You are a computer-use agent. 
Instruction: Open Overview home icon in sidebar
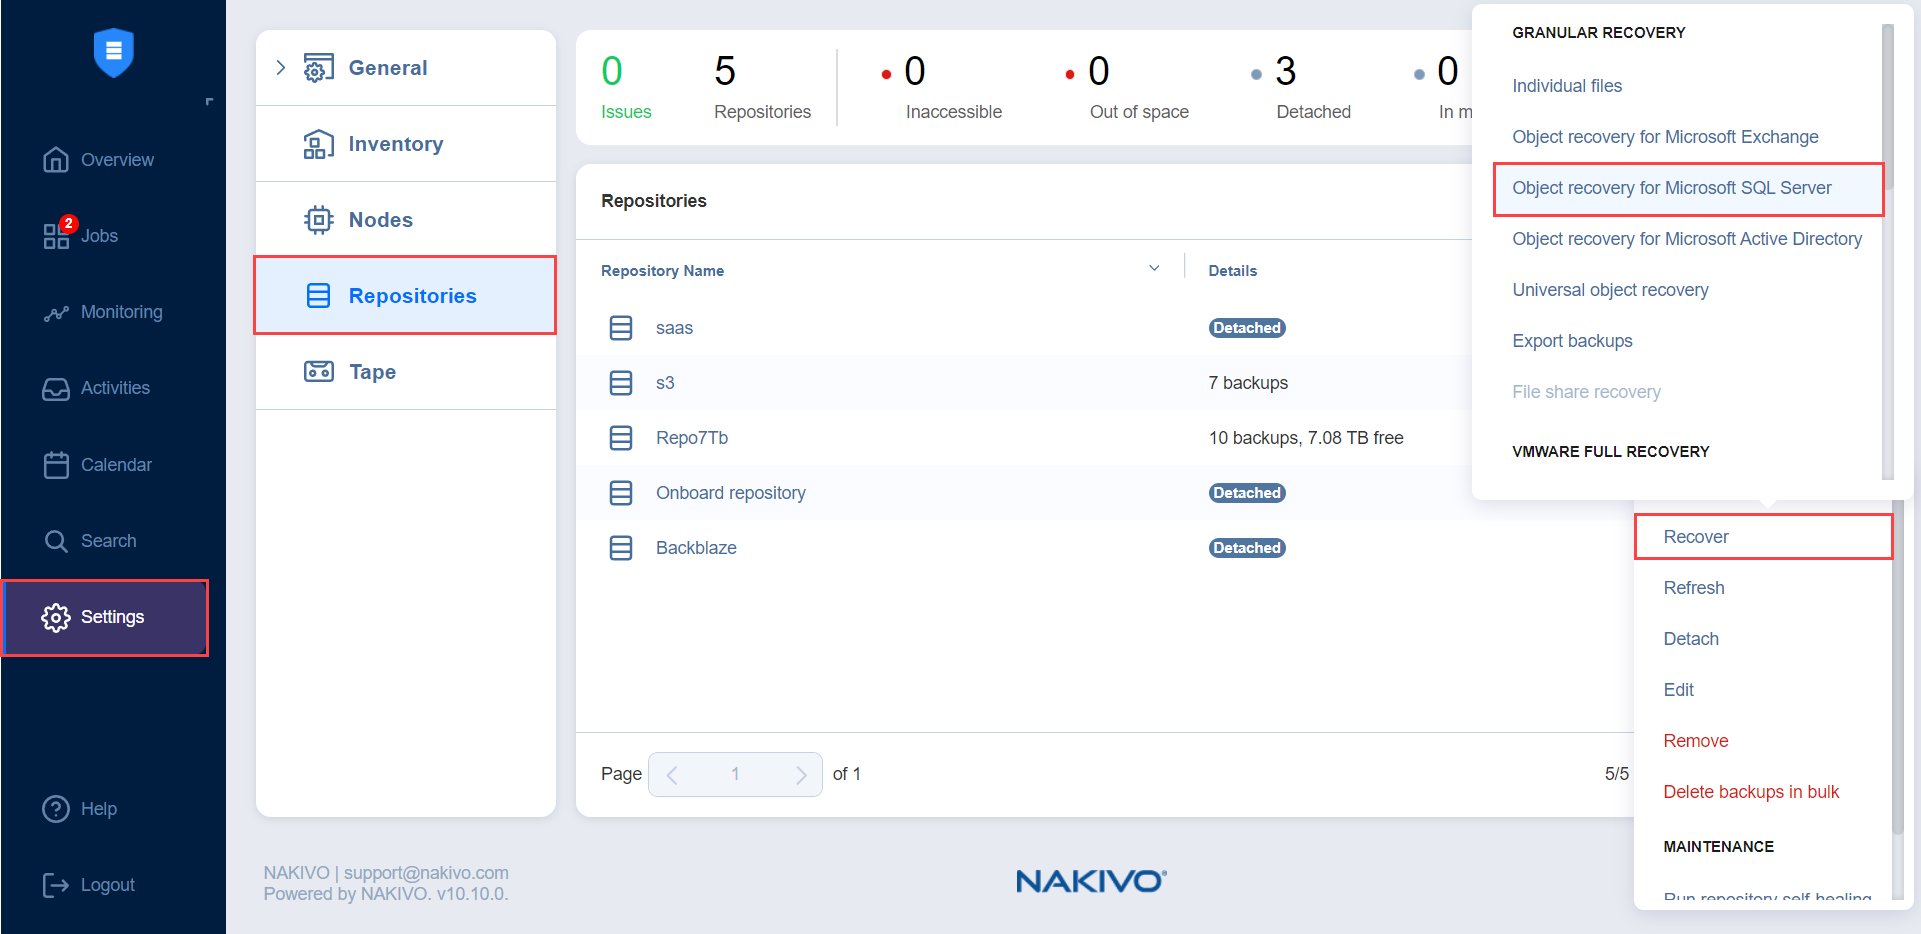coord(56,160)
